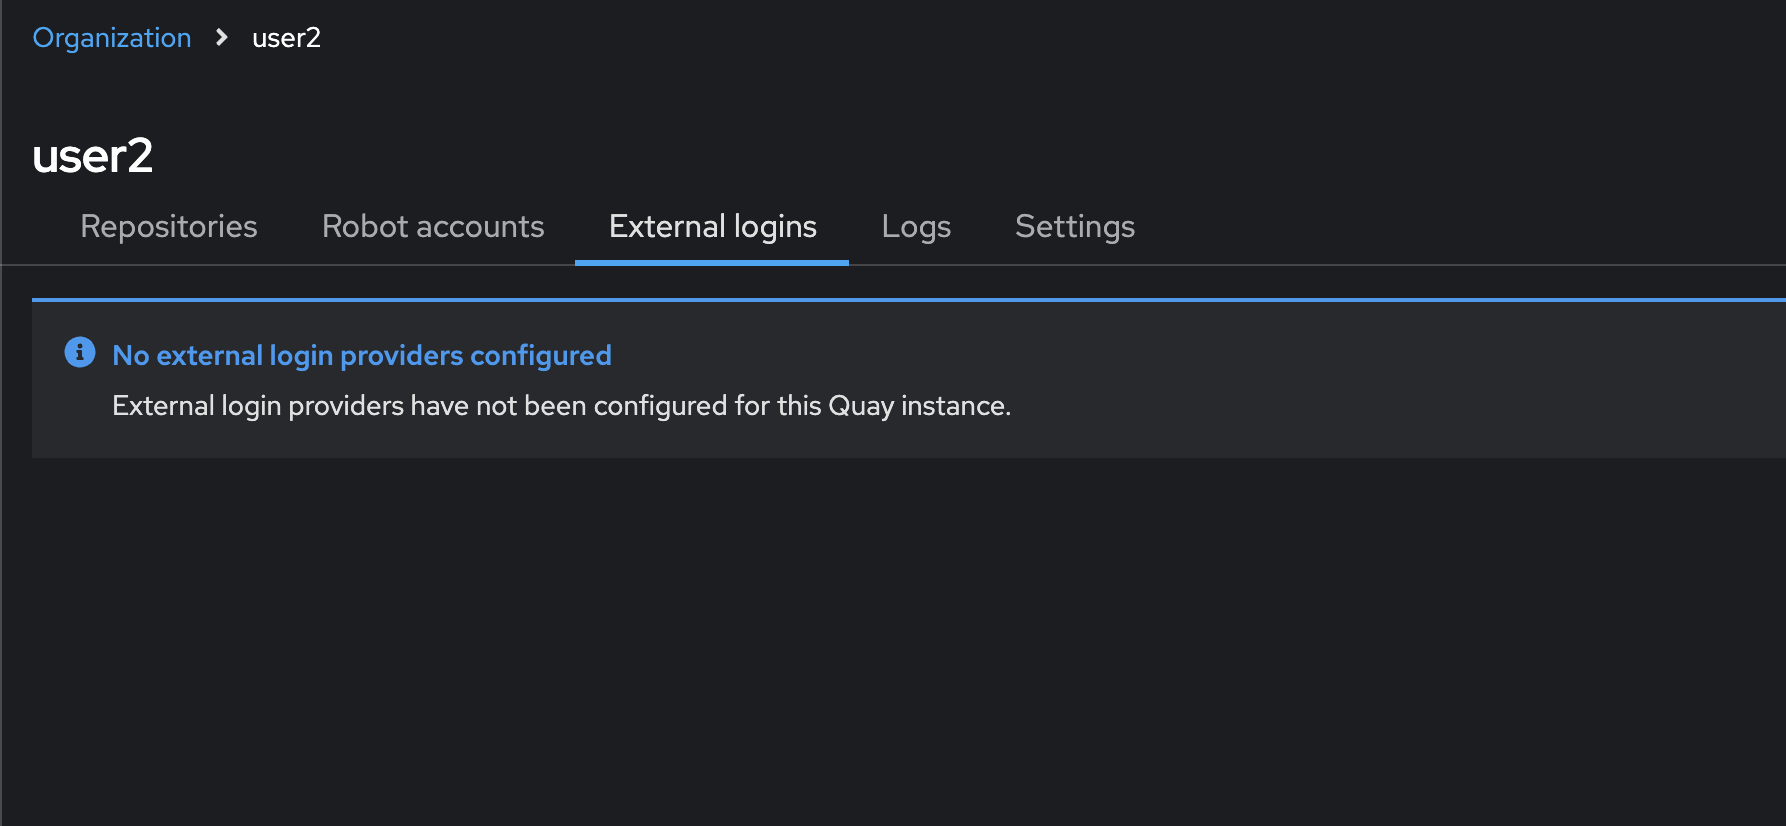Select the External logins tab
This screenshot has width=1786, height=826.
click(712, 227)
